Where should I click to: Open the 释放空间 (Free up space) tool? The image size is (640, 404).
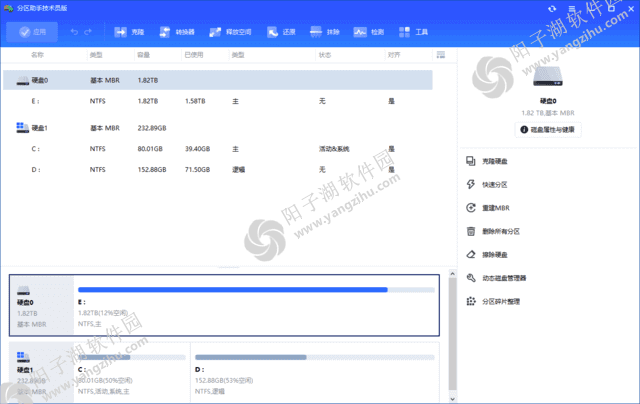tap(230, 32)
